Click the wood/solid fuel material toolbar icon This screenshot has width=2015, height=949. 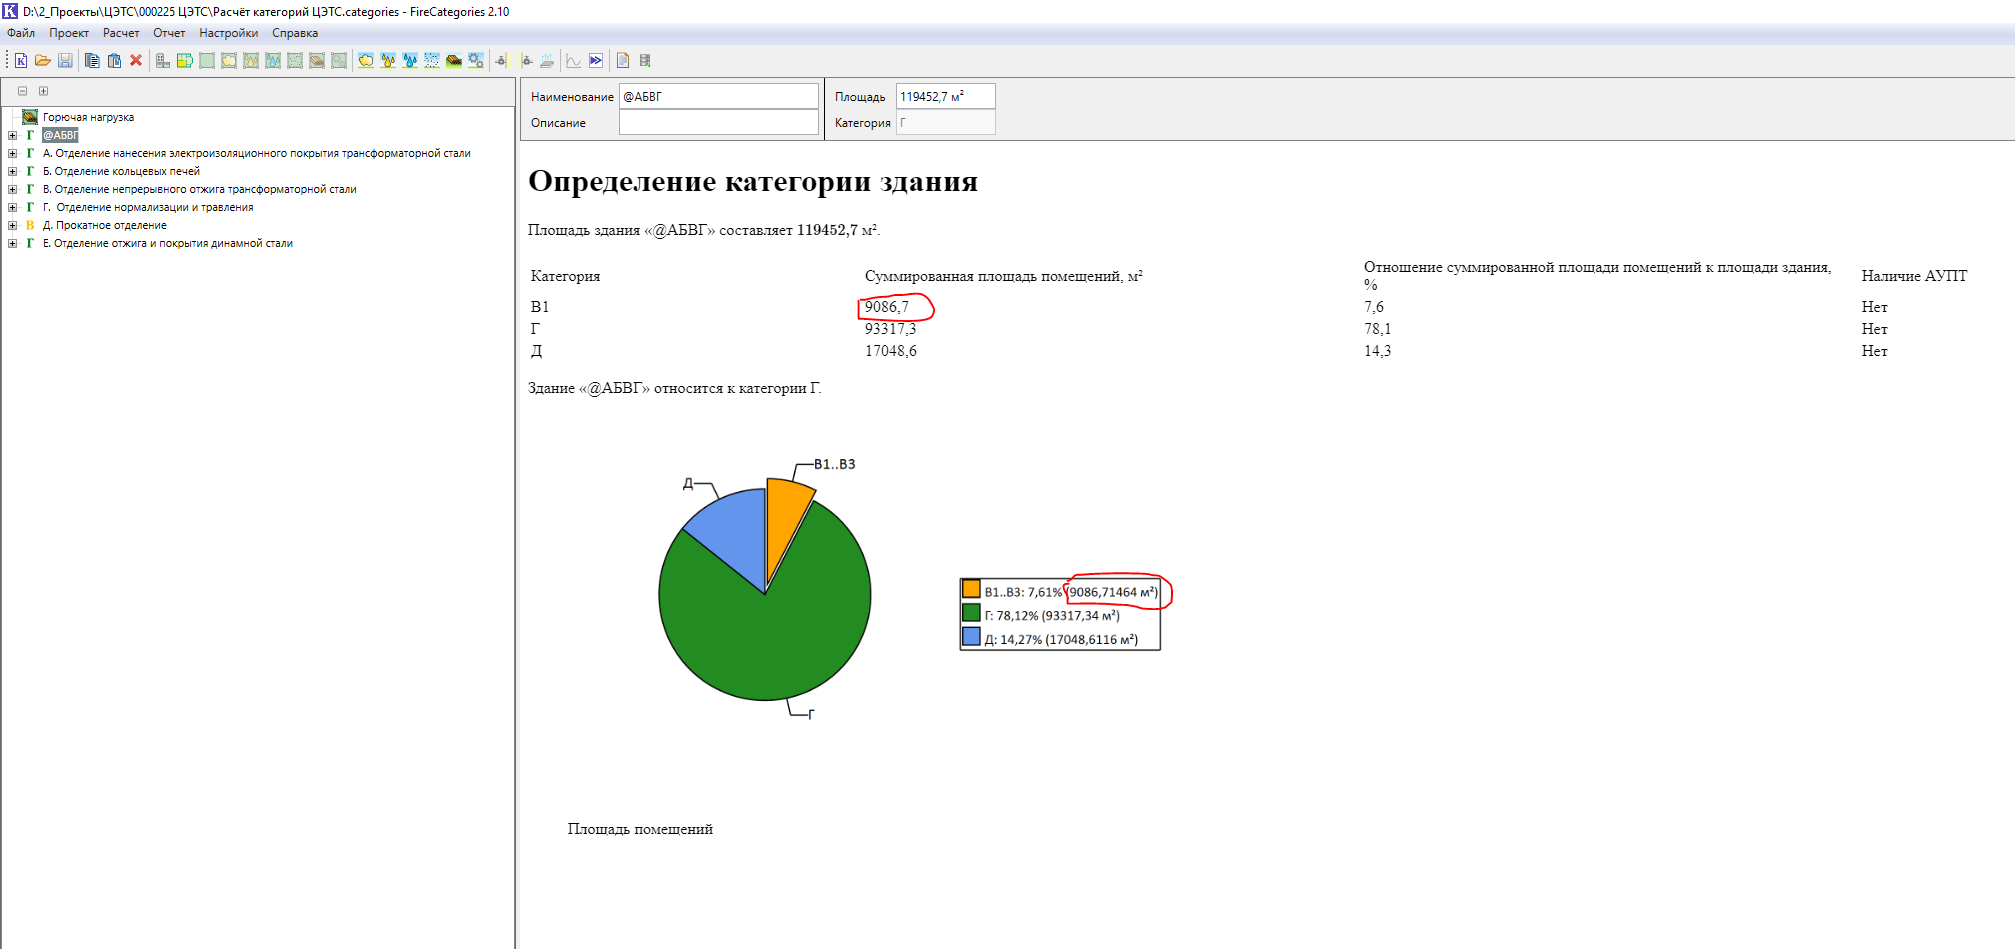[454, 61]
